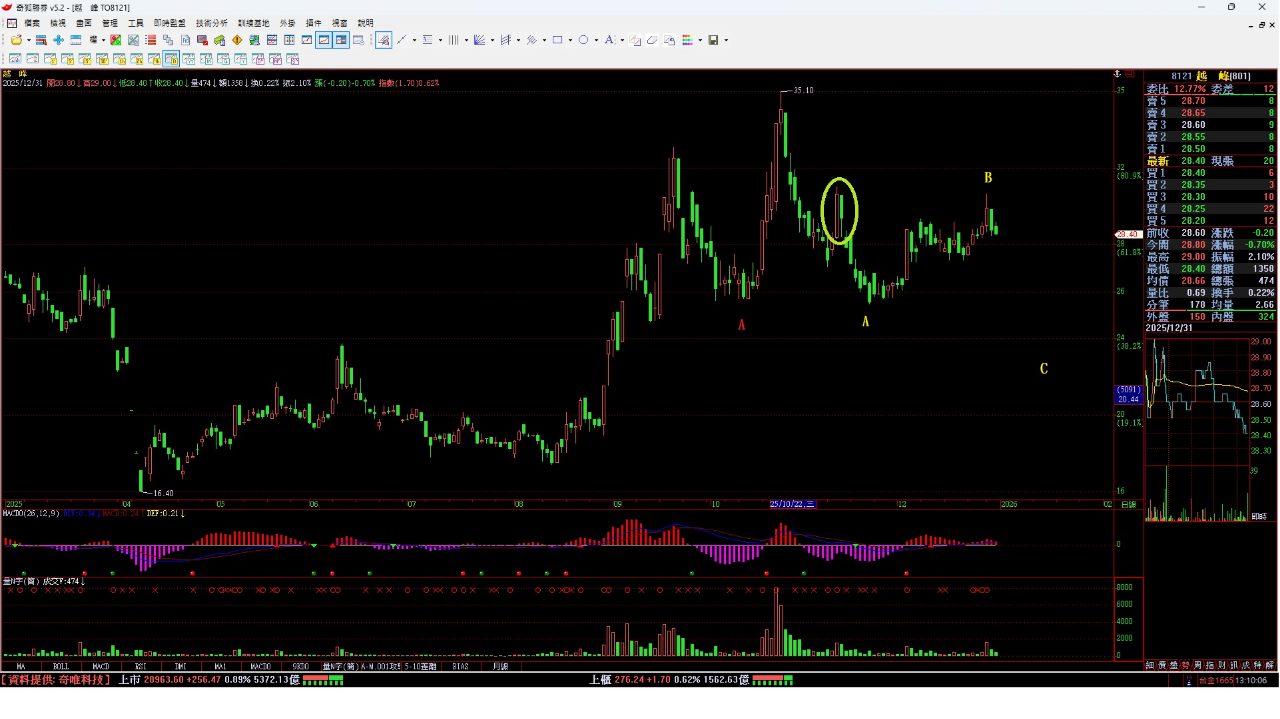Expand dropdown arrow beside vertical lines tool
This screenshot has width=1280, height=719.
point(466,40)
